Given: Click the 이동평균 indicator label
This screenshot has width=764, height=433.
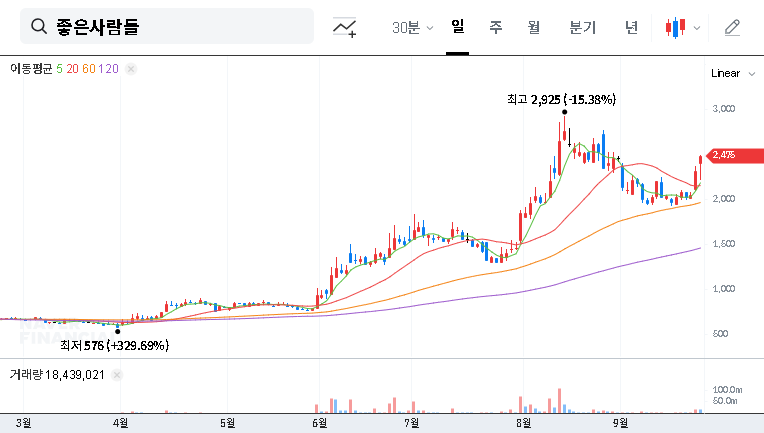Looking at the screenshot, I should pyautogui.click(x=31, y=69).
